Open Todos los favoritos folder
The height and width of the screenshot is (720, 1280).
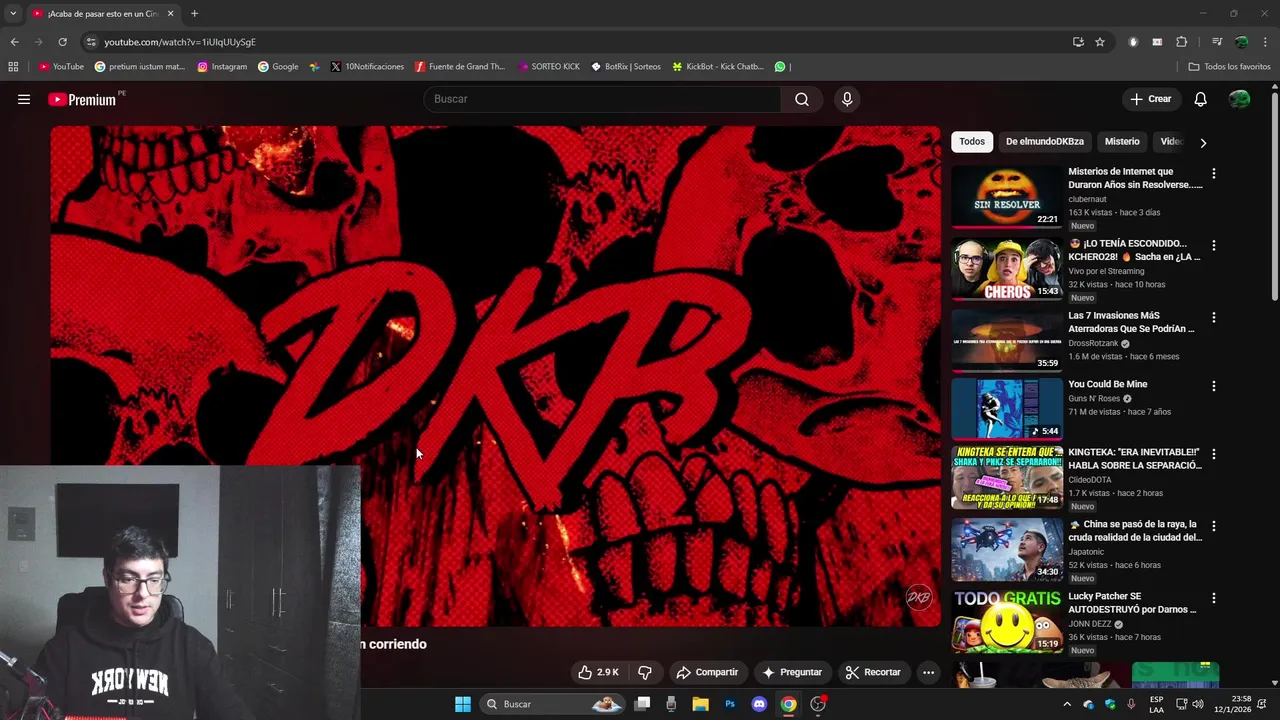[1229, 67]
